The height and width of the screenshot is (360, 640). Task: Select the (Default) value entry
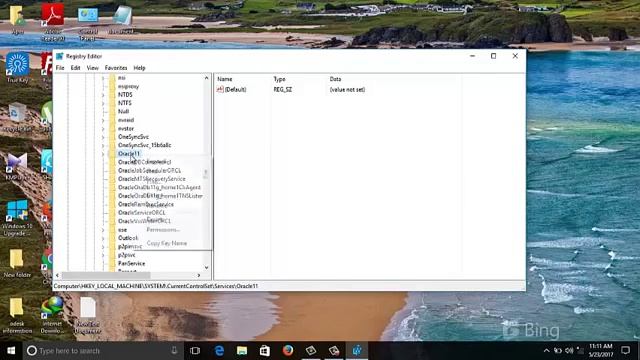(235, 89)
